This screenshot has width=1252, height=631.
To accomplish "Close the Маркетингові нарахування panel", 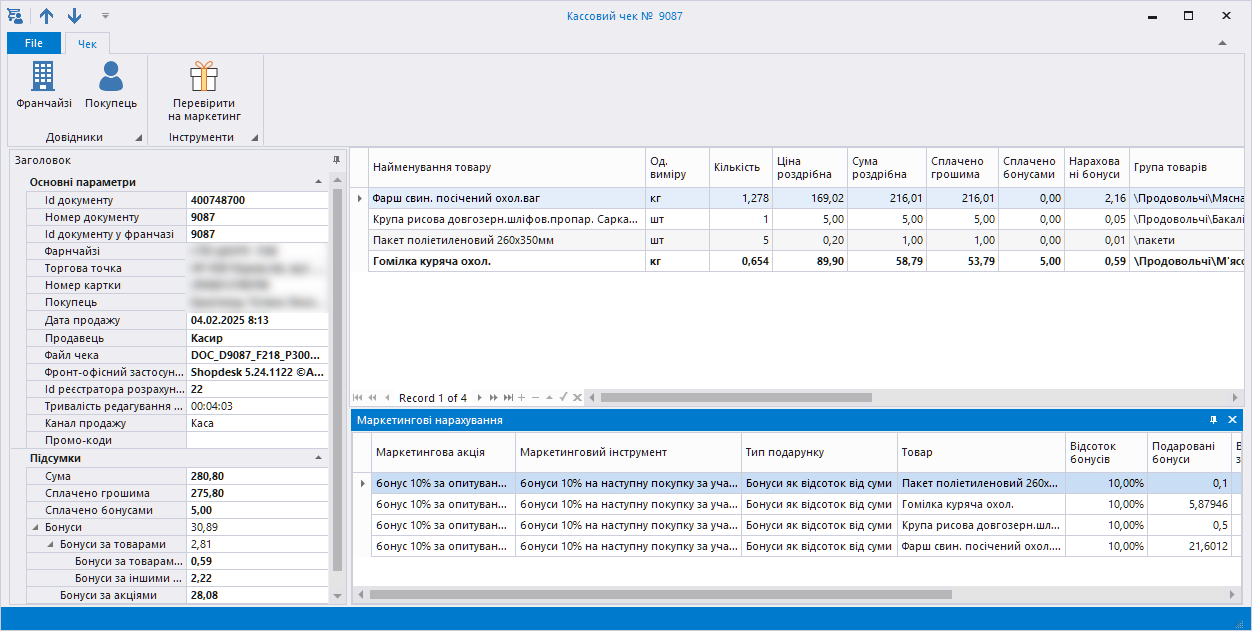I will [1232, 420].
